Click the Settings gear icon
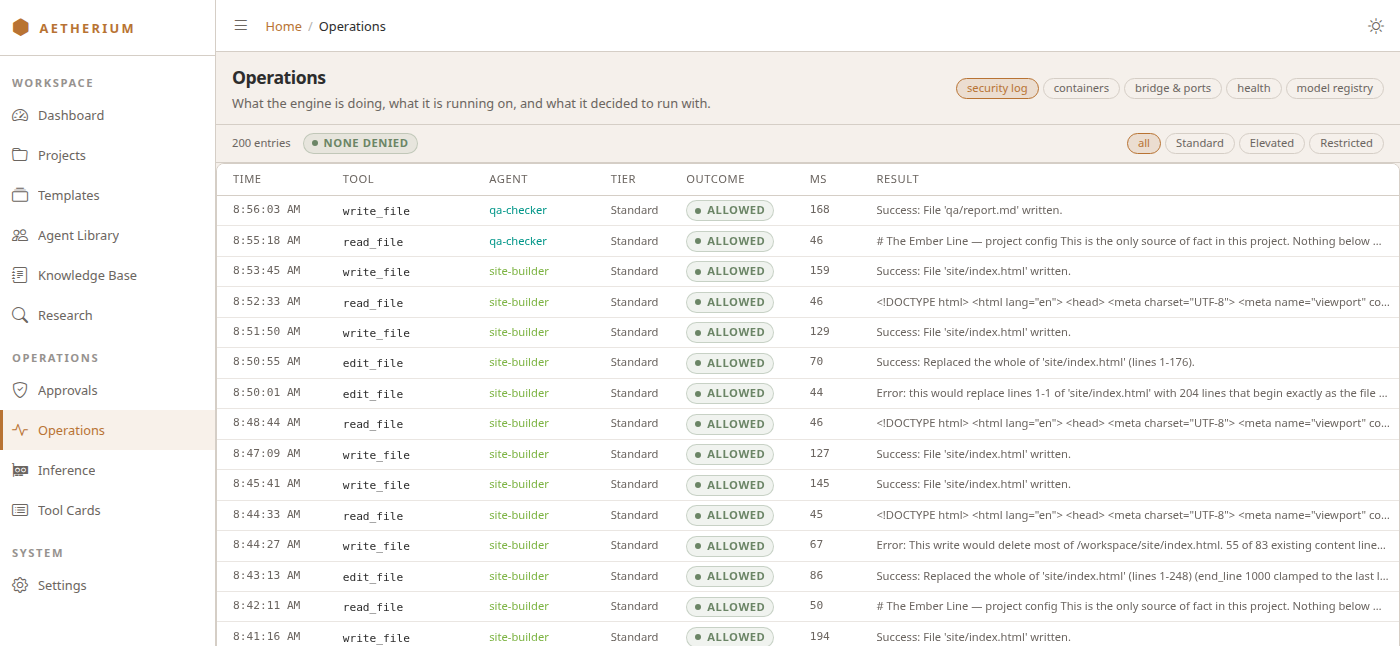 point(20,585)
